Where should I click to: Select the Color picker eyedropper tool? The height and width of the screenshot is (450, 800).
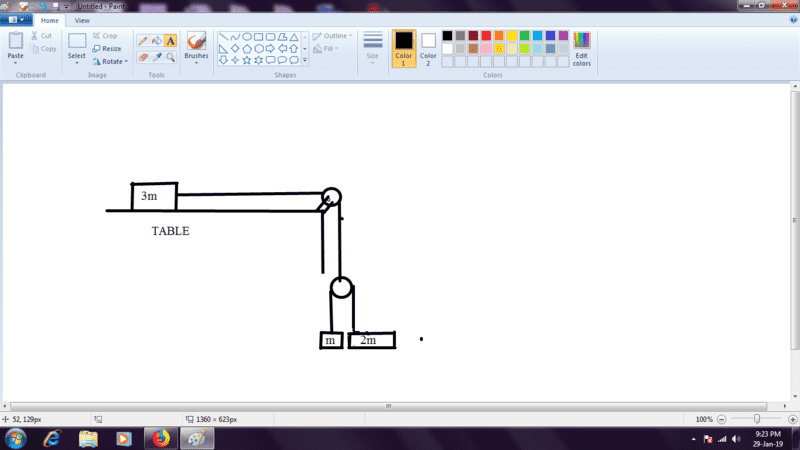coord(156,57)
